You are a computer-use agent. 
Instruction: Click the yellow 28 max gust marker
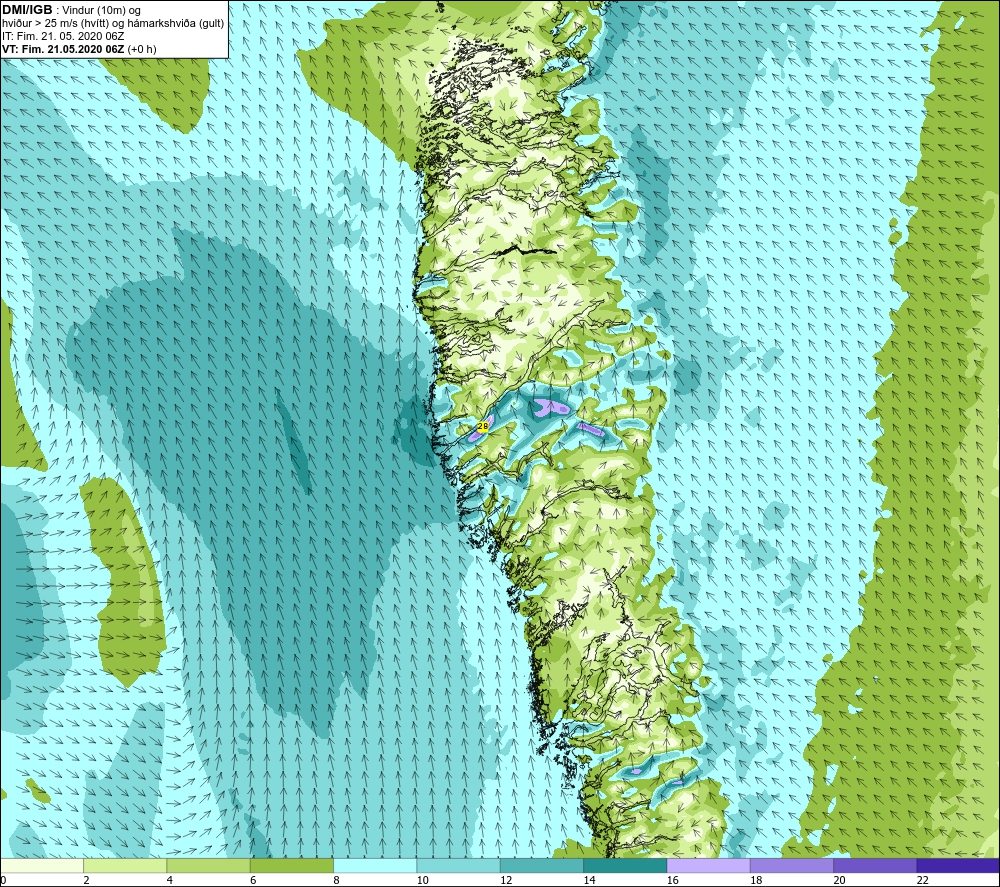(x=483, y=426)
